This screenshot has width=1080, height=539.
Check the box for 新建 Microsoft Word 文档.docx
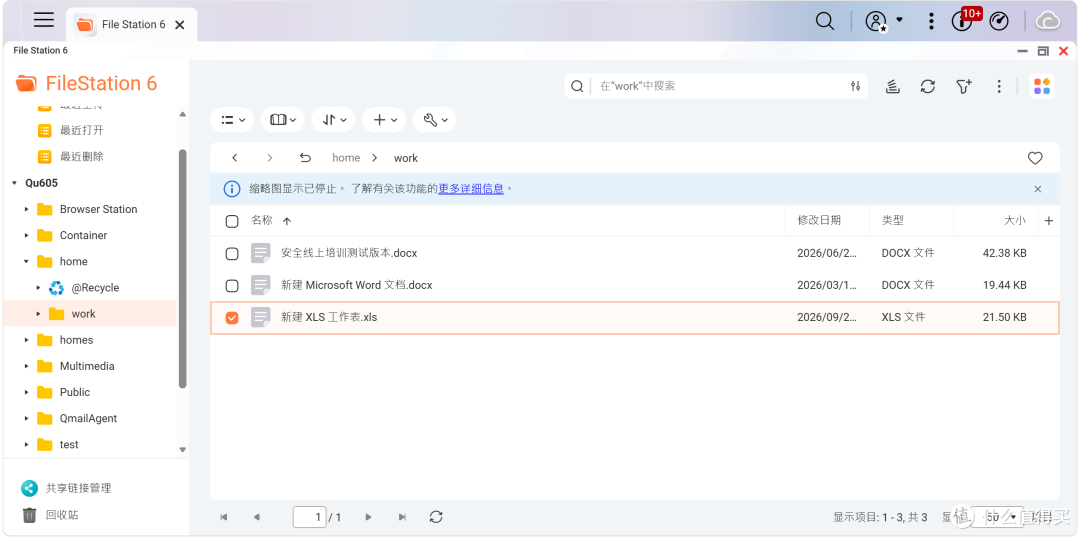232,286
